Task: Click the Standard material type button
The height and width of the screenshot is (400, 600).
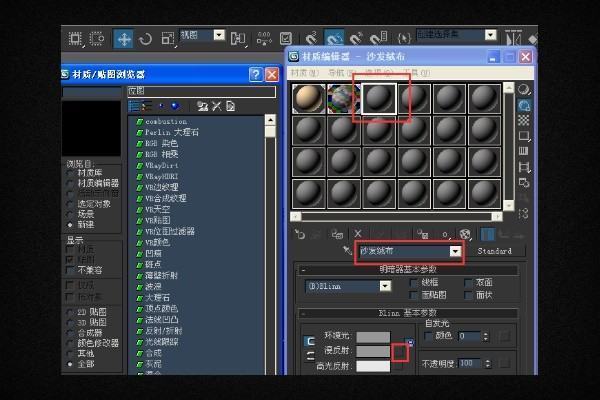Action: point(494,251)
